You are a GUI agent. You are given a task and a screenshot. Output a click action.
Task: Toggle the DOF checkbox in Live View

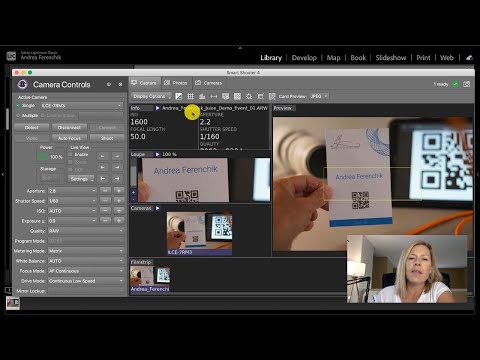pyautogui.click(x=70, y=169)
